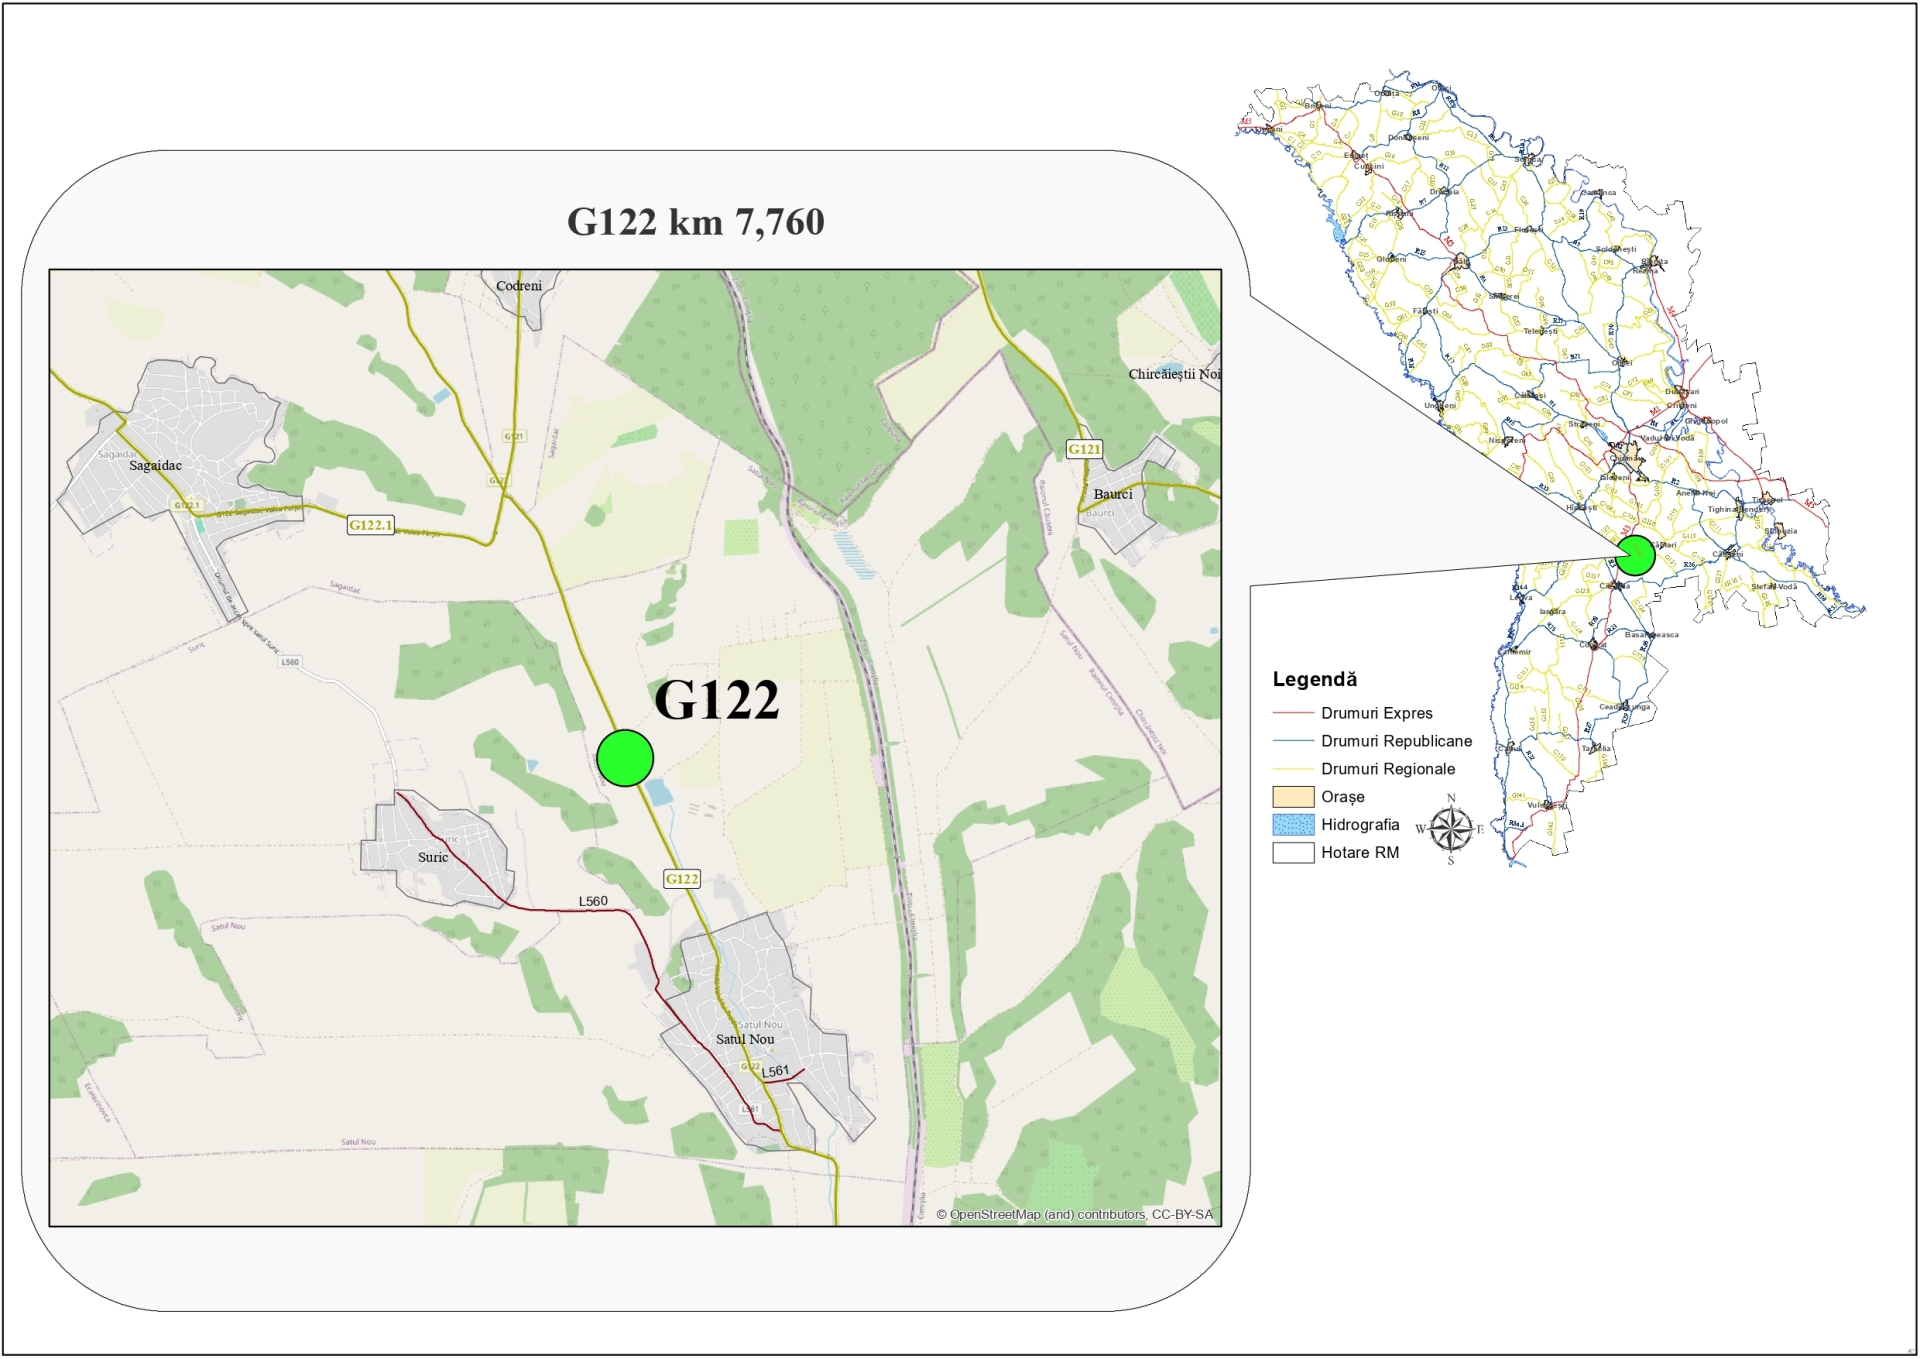1920x1359 pixels.
Task: Click the Sagaidac village label
Action: coord(156,466)
